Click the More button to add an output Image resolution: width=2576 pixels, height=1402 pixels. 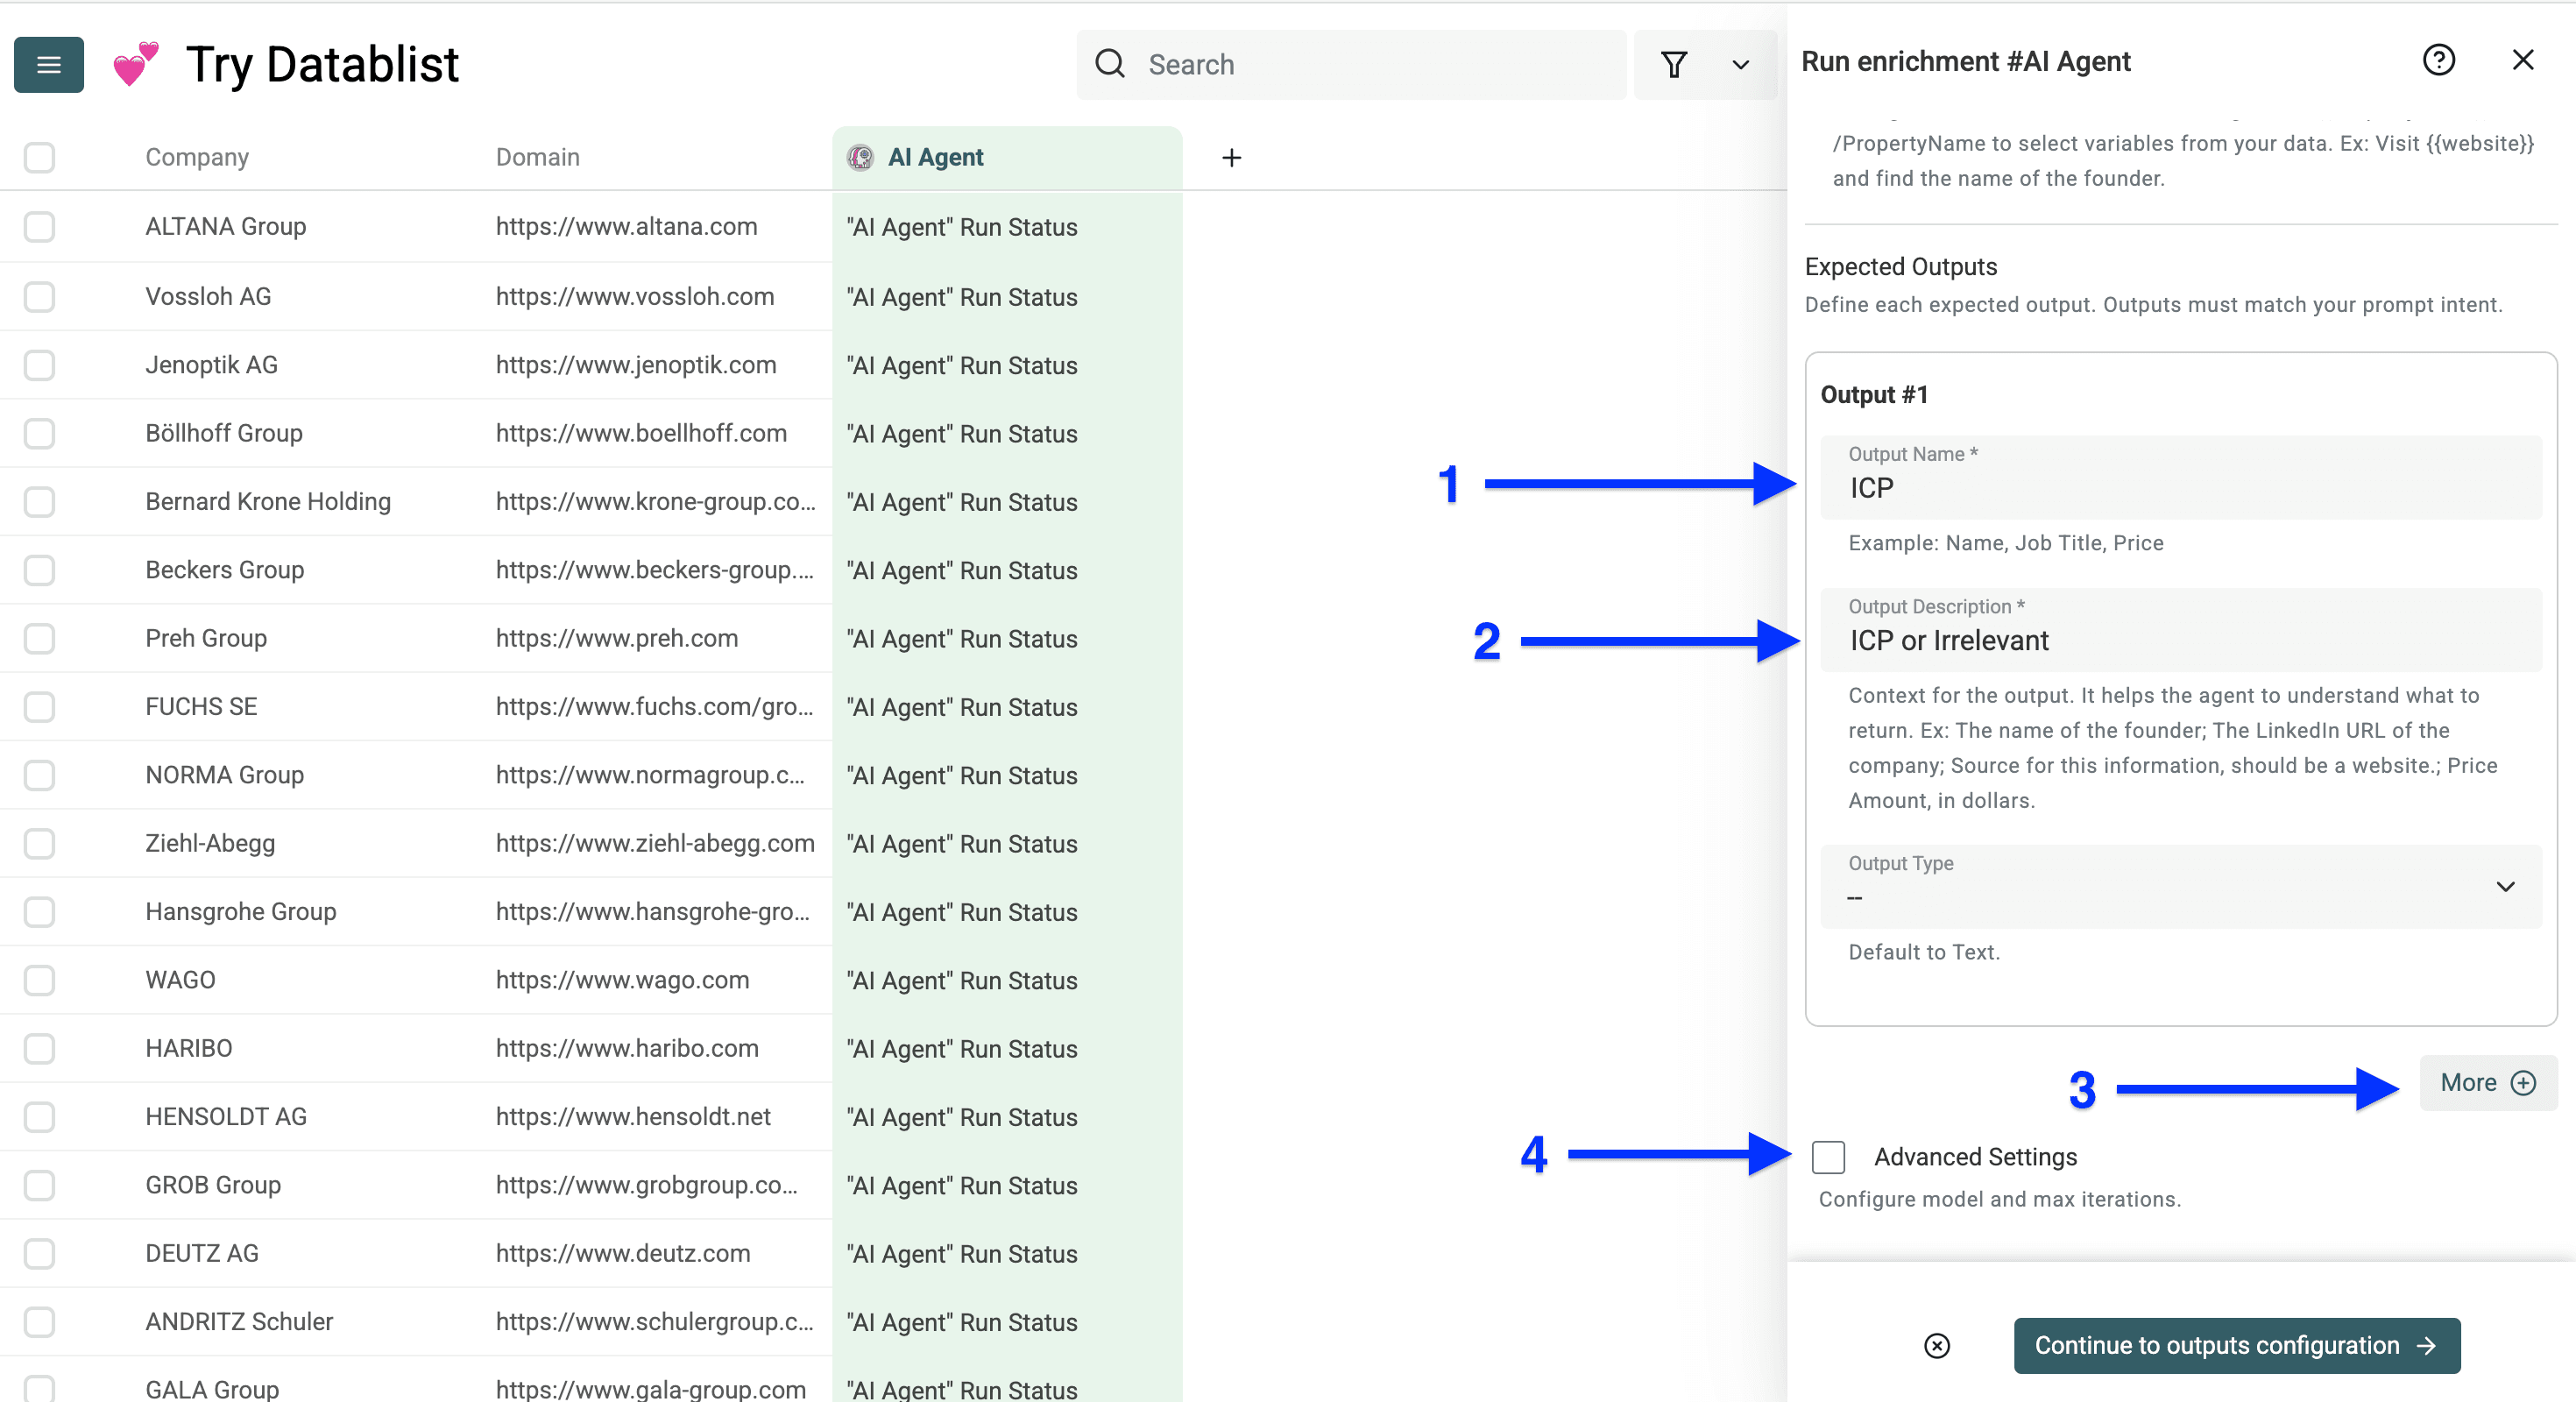(2487, 1082)
